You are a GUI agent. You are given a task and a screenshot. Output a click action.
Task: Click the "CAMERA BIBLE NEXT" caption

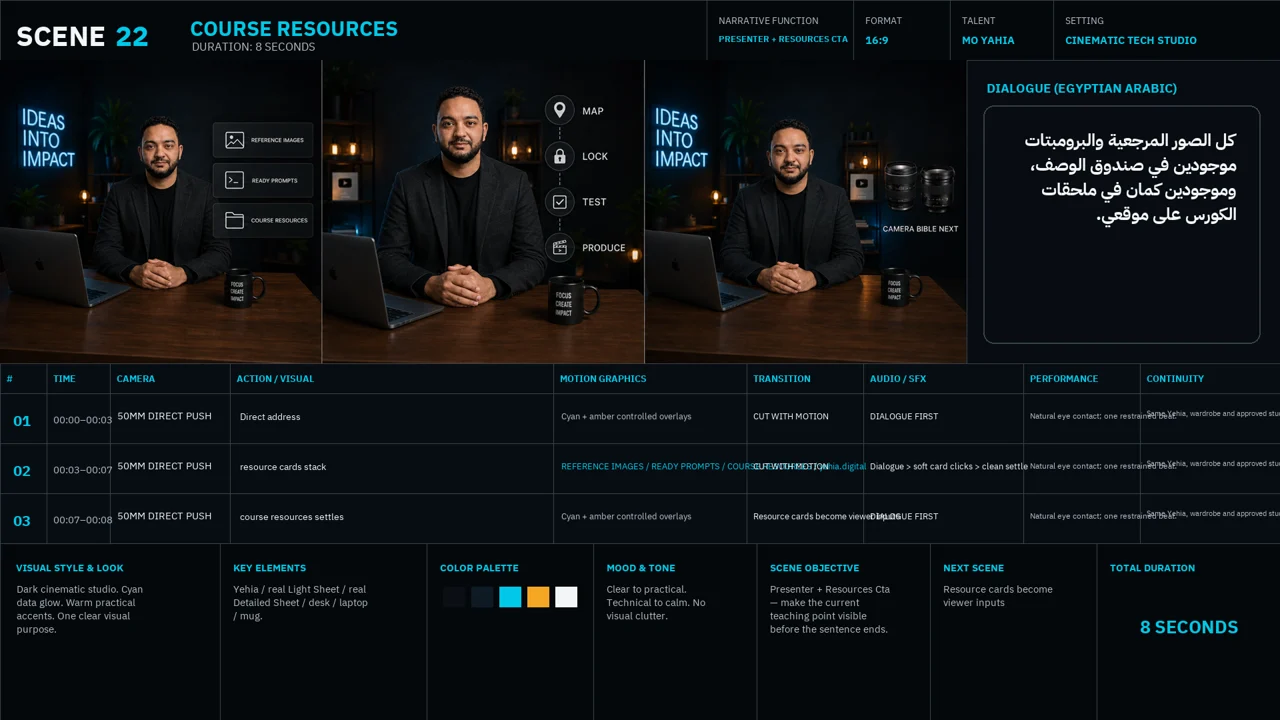point(920,229)
